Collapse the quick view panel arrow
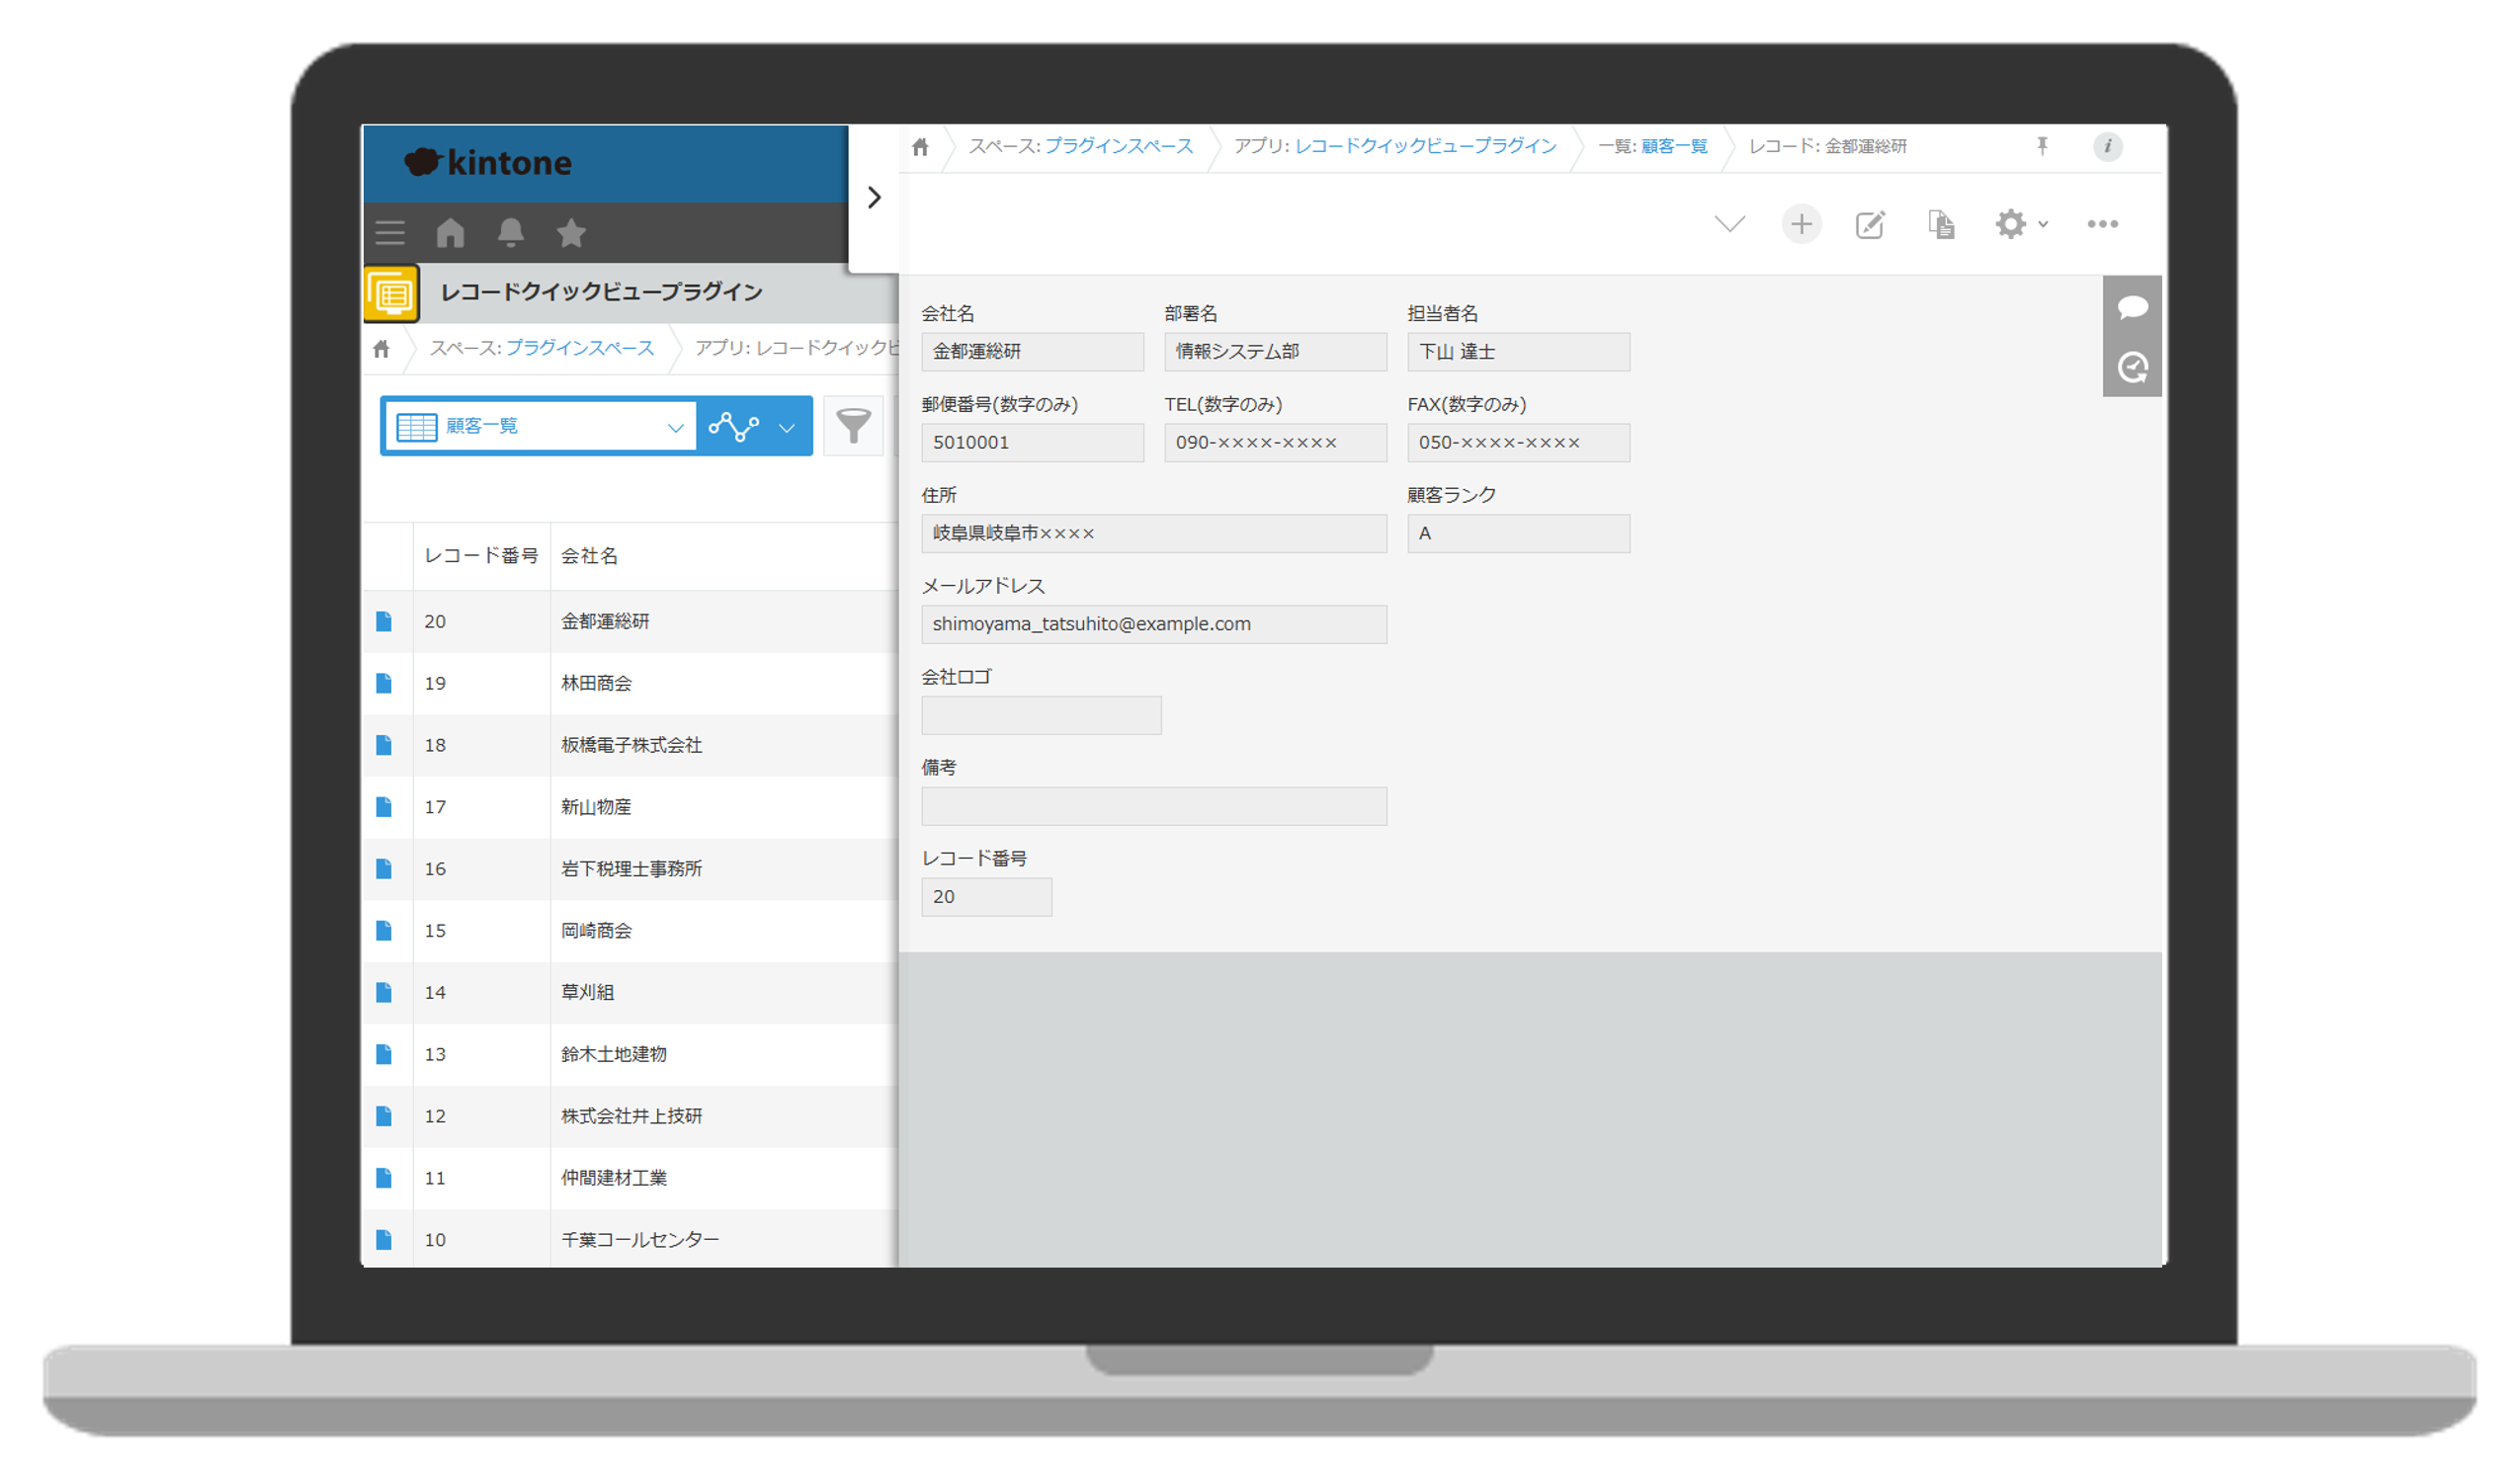The image size is (2520, 1480). pos(874,197)
